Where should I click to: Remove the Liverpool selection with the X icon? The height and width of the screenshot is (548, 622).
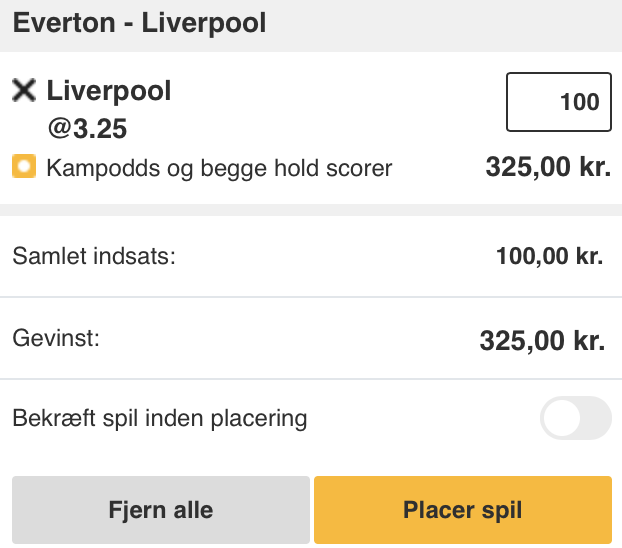tap(24, 90)
